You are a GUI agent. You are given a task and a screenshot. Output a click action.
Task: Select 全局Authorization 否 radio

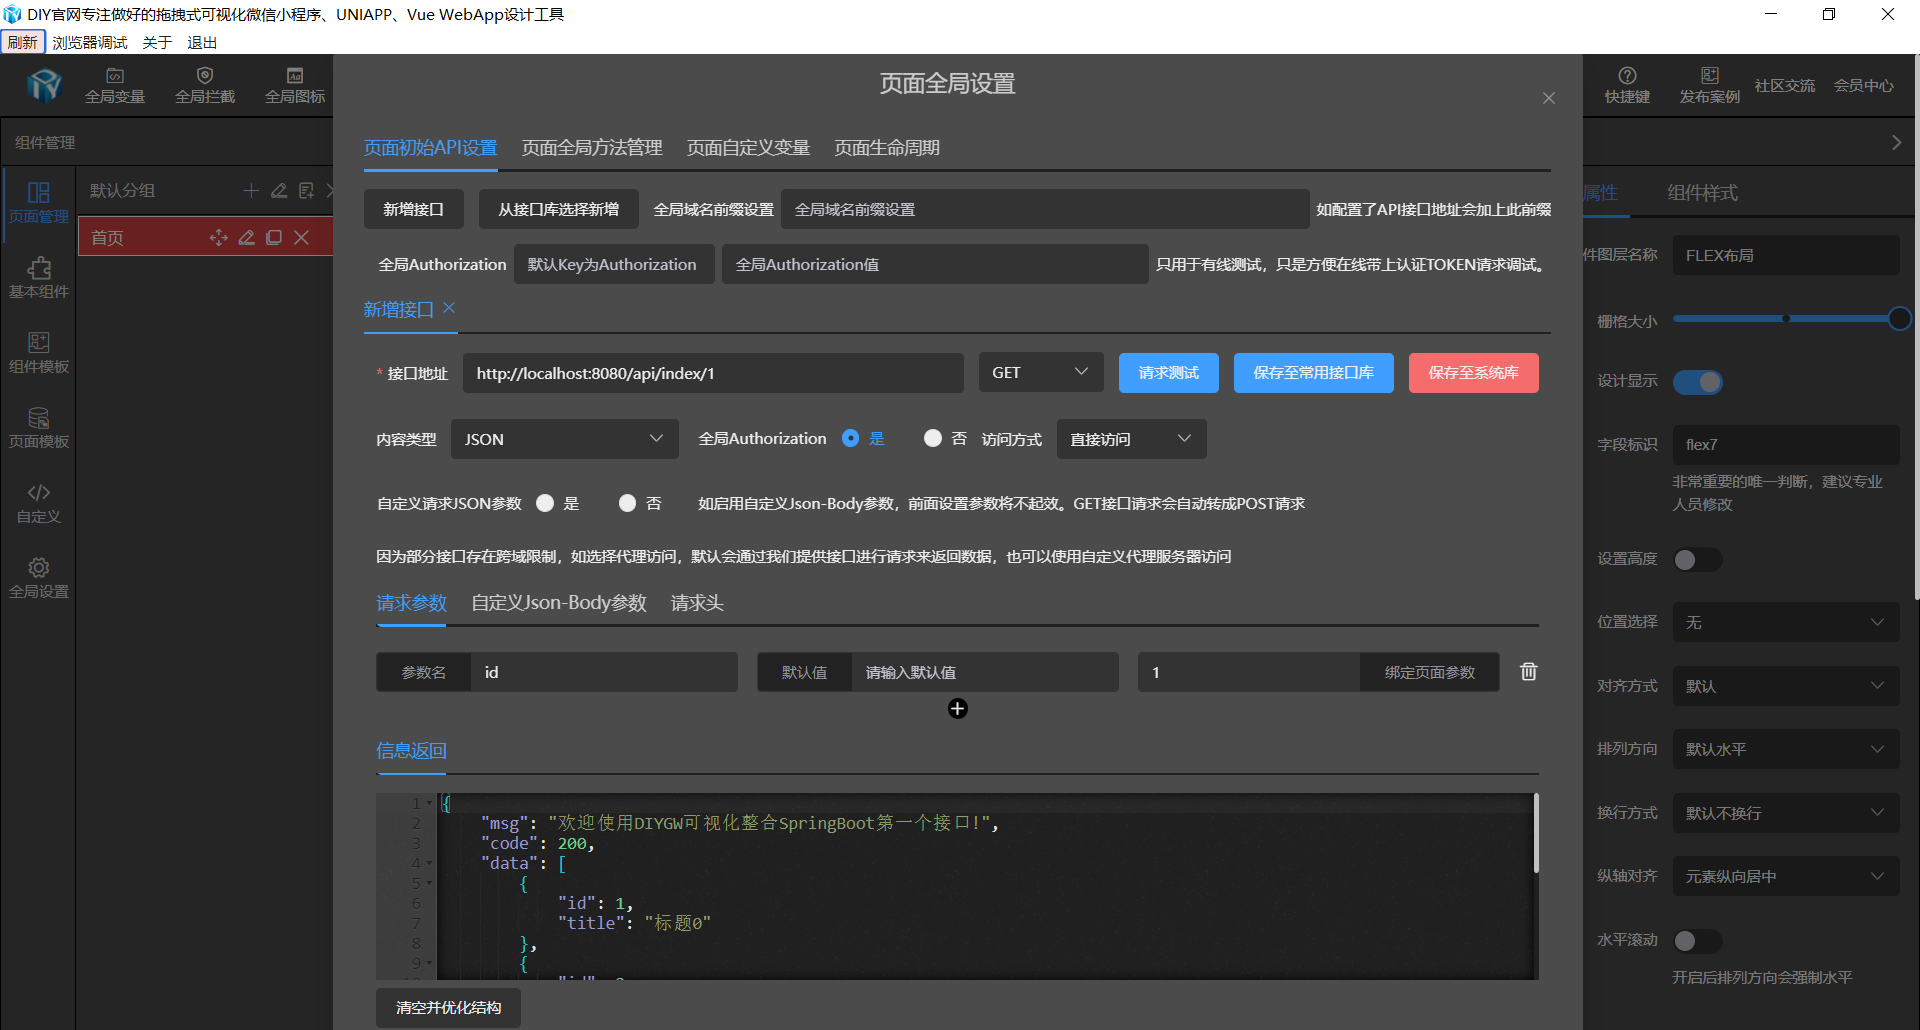tap(932, 438)
